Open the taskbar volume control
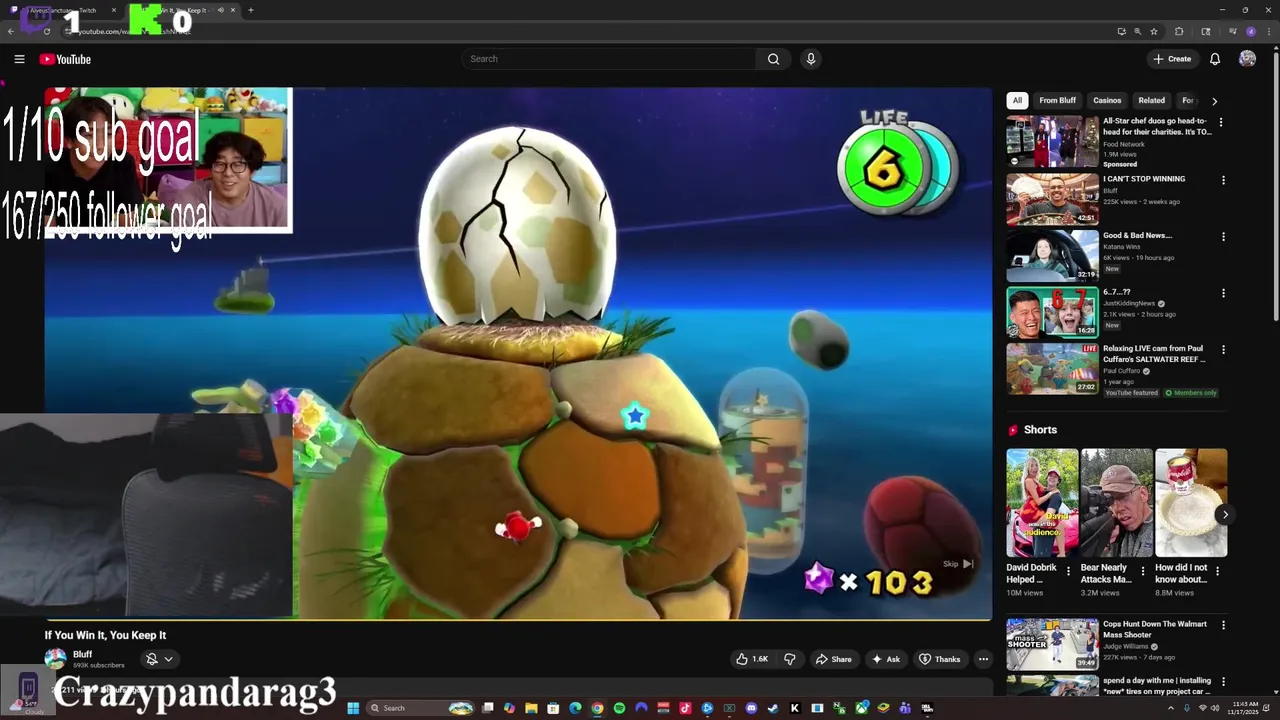 1216,708
